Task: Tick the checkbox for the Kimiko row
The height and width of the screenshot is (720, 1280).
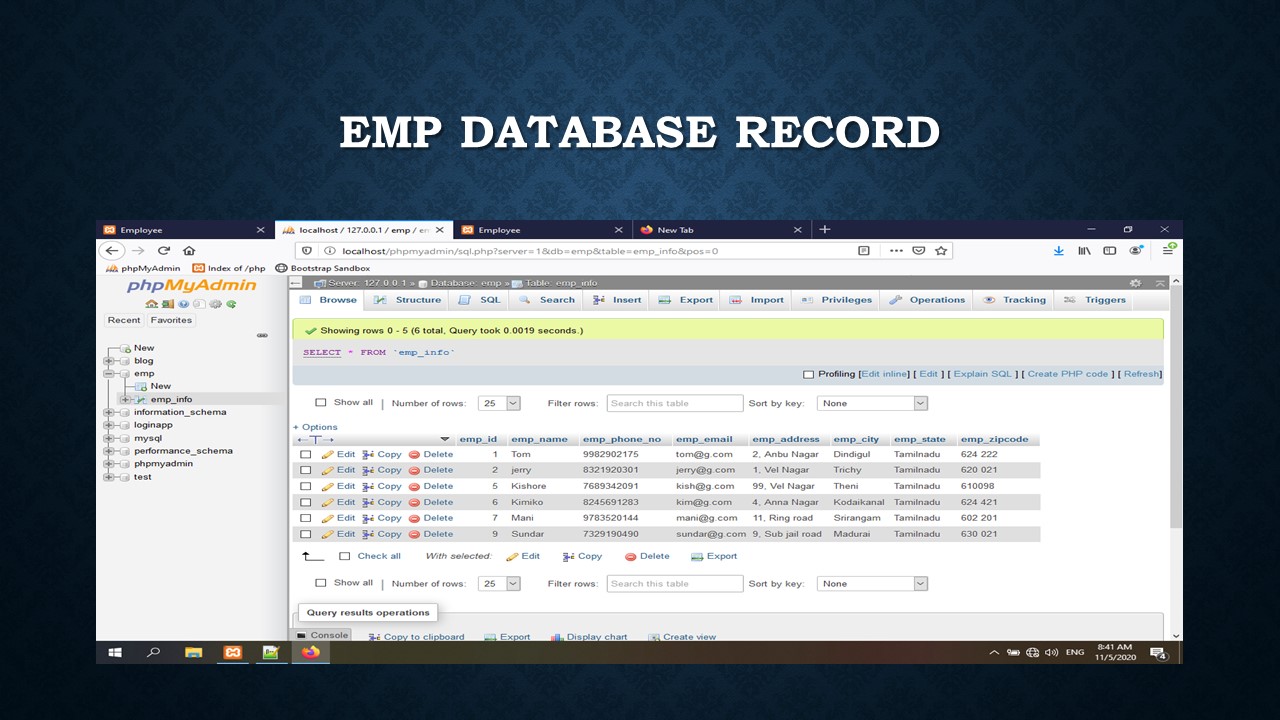Action: coord(306,502)
